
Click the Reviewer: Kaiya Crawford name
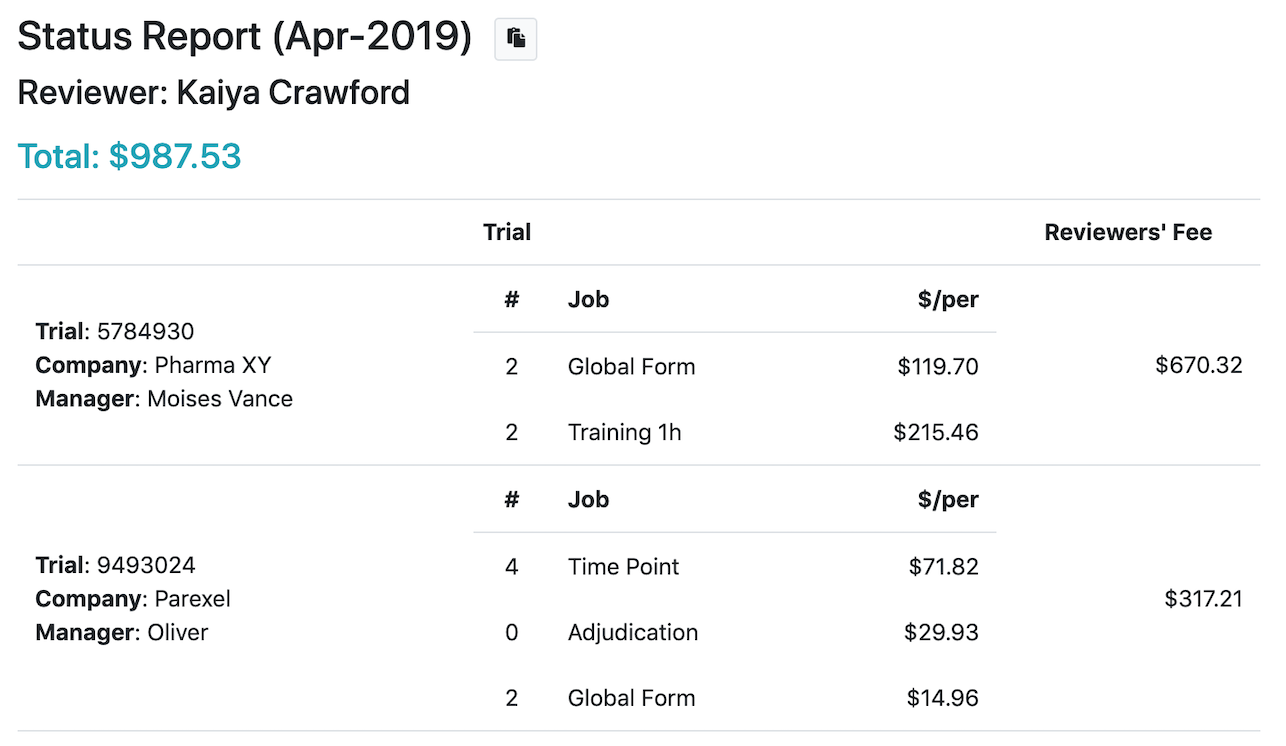214,93
